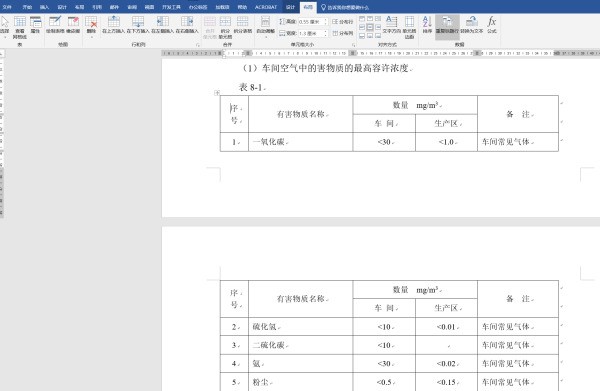600x391 pixels.
Task: Open Rows & Columns dialog launcher
Action: [198, 45]
